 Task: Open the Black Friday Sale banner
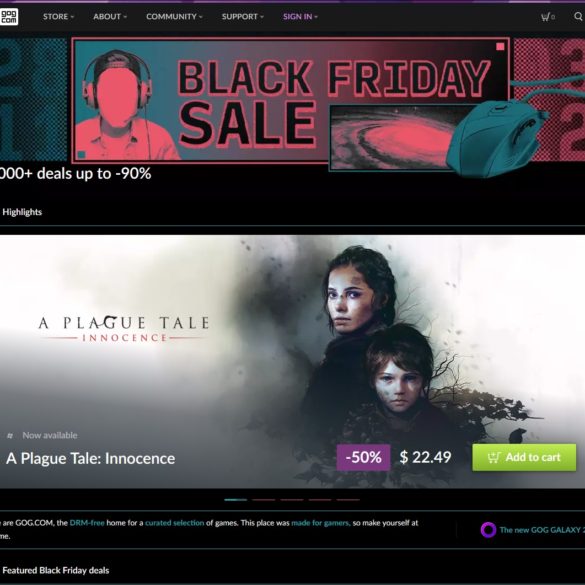[291, 101]
